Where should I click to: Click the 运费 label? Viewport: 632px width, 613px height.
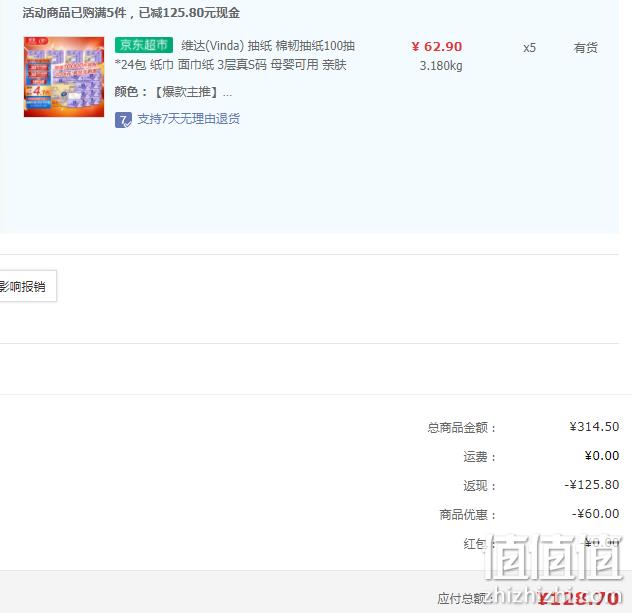479,457
